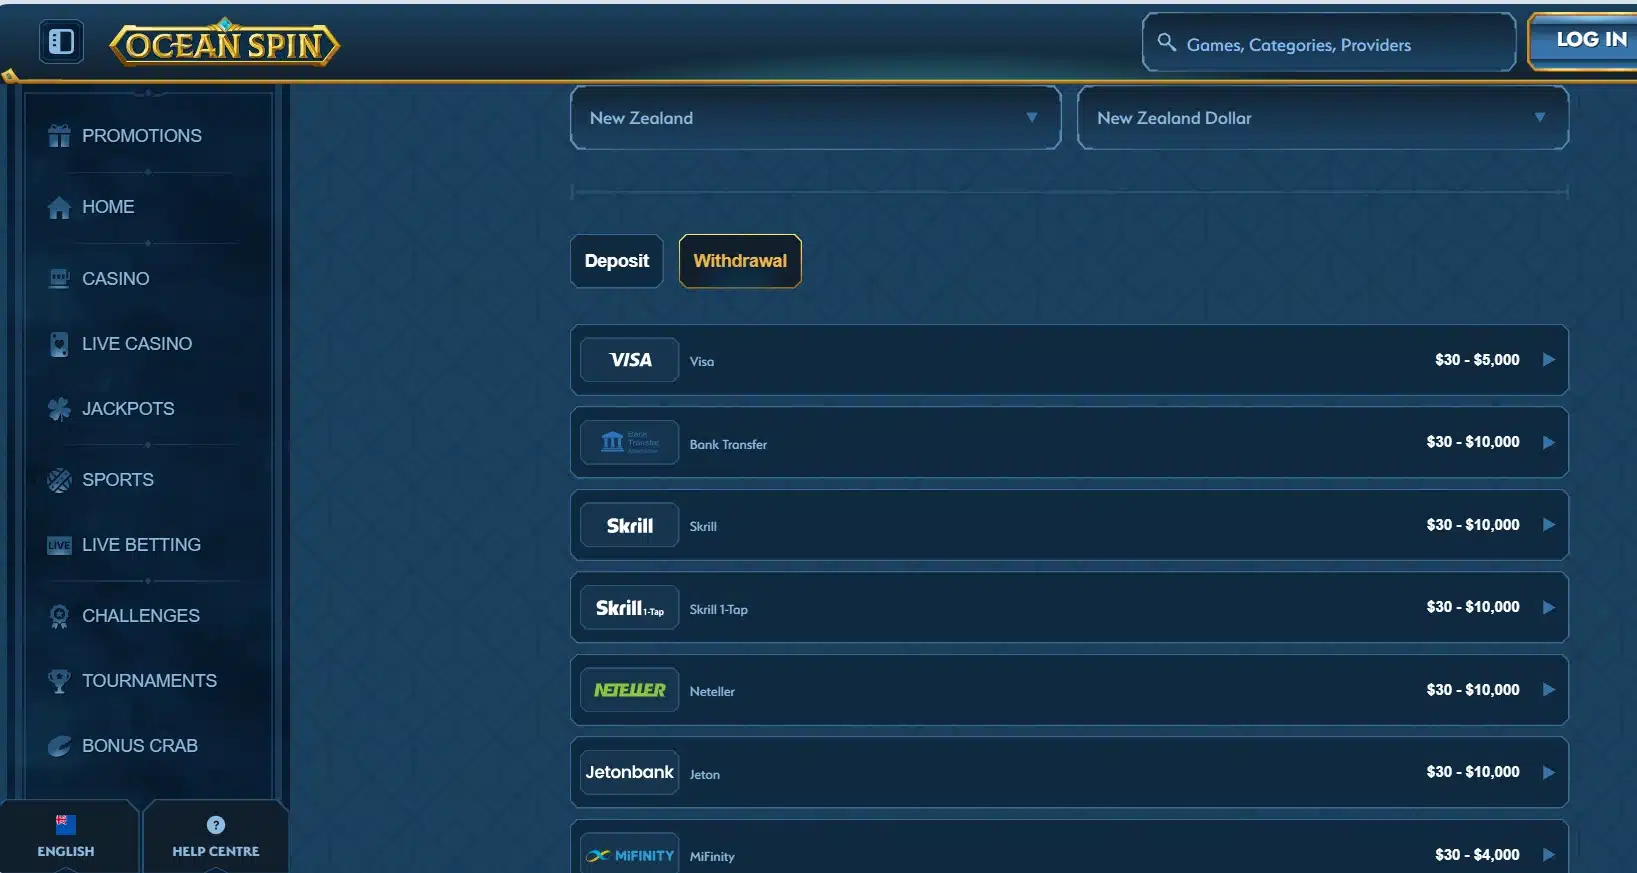Click the Neteller logo
Image resolution: width=1637 pixels, height=873 pixels.
(629, 690)
